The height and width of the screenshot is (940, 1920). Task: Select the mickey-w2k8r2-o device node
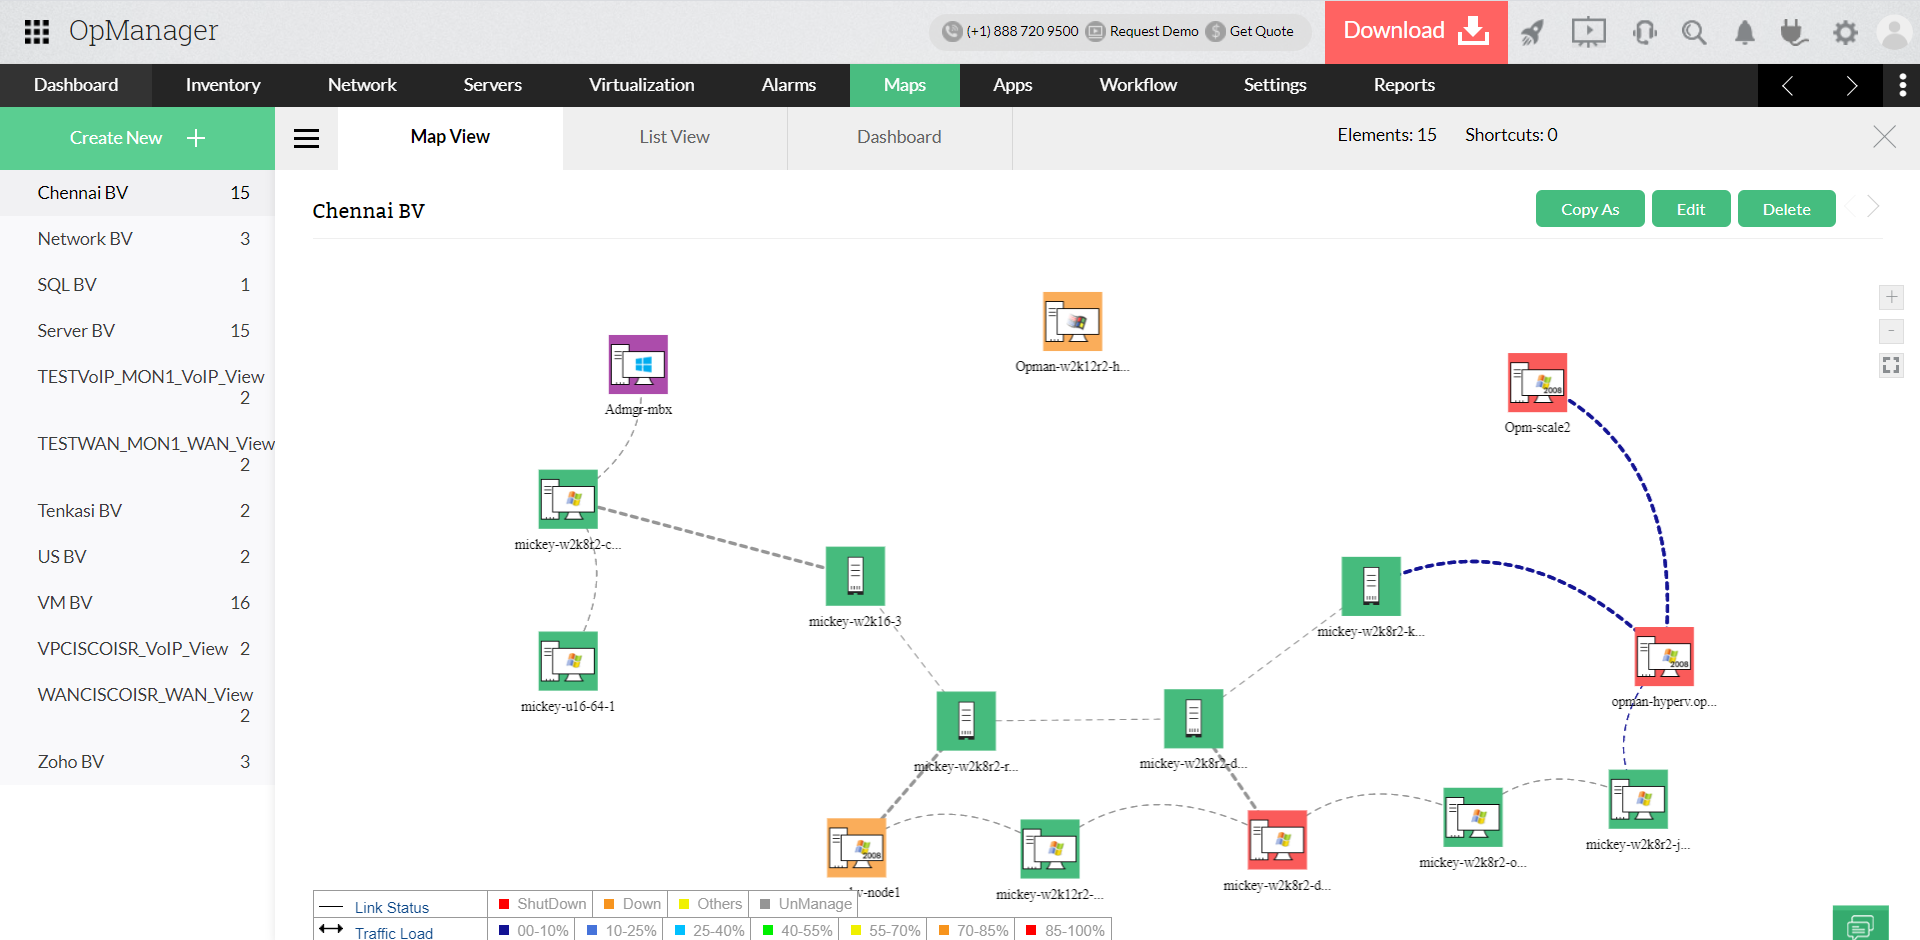click(1473, 817)
